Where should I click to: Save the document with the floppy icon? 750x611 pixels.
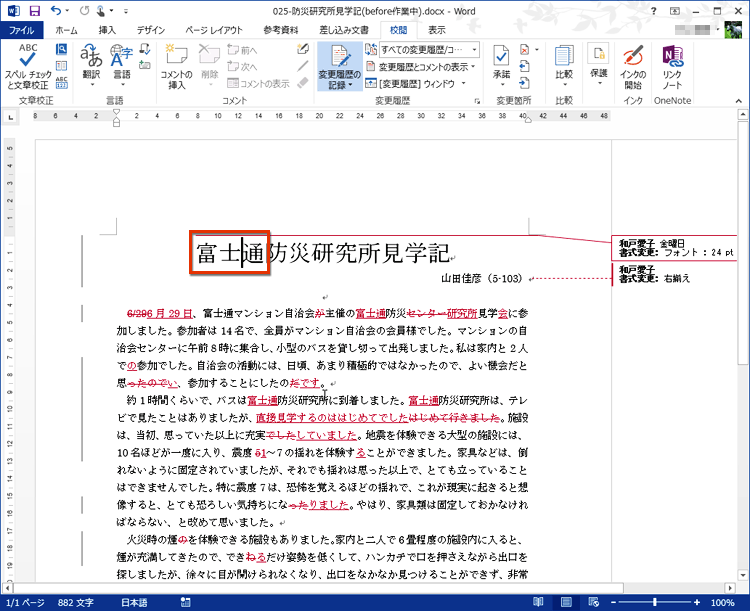pos(34,11)
